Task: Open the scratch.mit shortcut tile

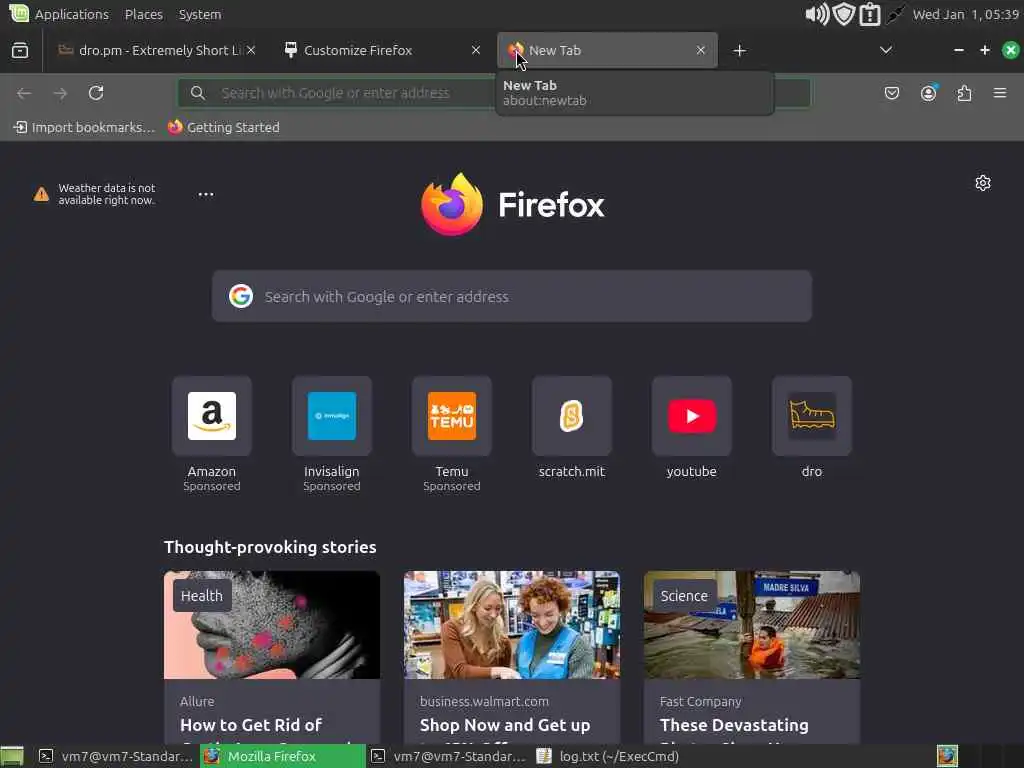Action: (x=571, y=416)
